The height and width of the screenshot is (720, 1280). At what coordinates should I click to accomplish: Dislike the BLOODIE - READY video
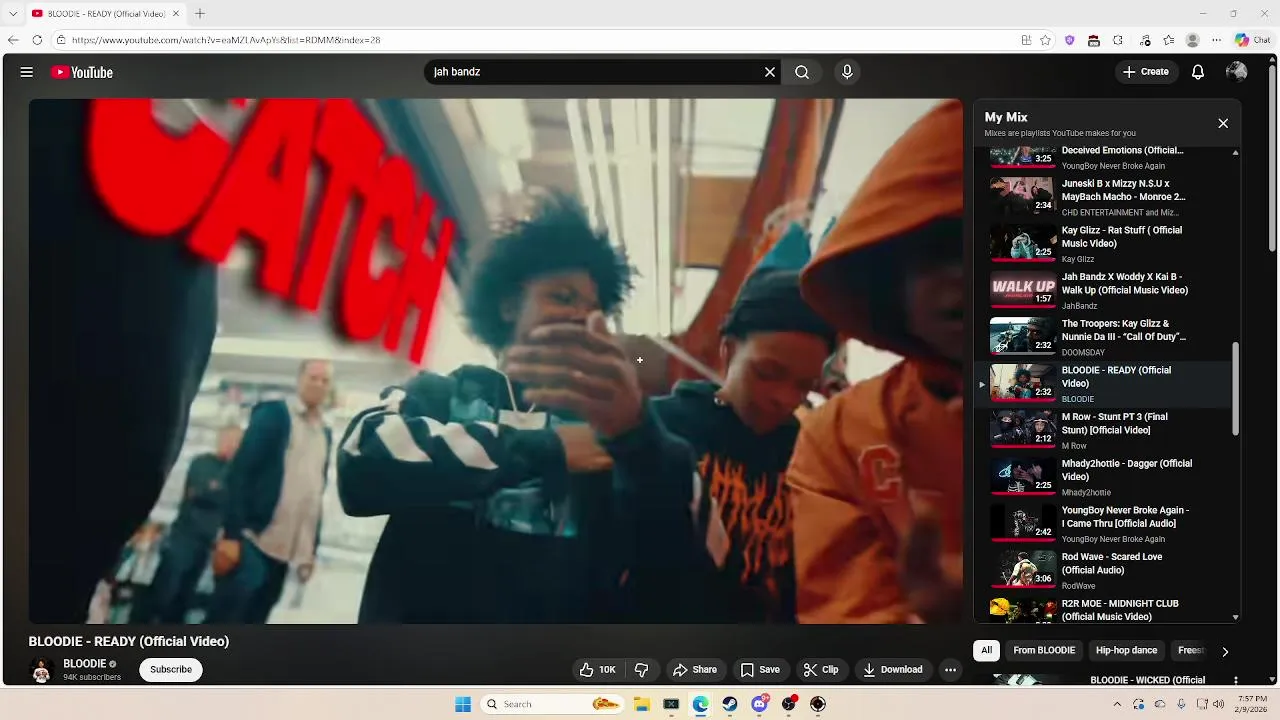pyautogui.click(x=642, y=670)
